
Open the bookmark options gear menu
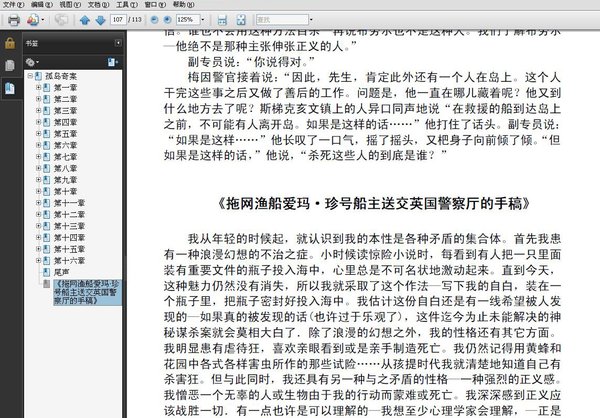tap(32, 62)
